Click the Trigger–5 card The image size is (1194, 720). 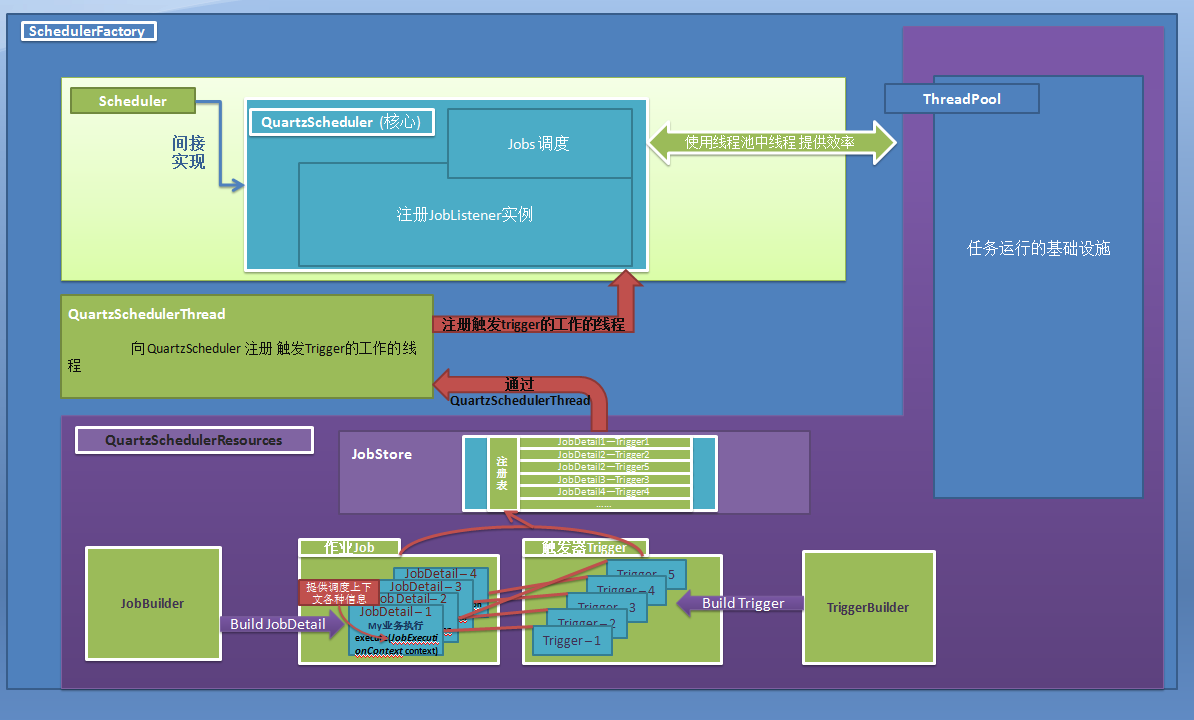click(646, 573)
